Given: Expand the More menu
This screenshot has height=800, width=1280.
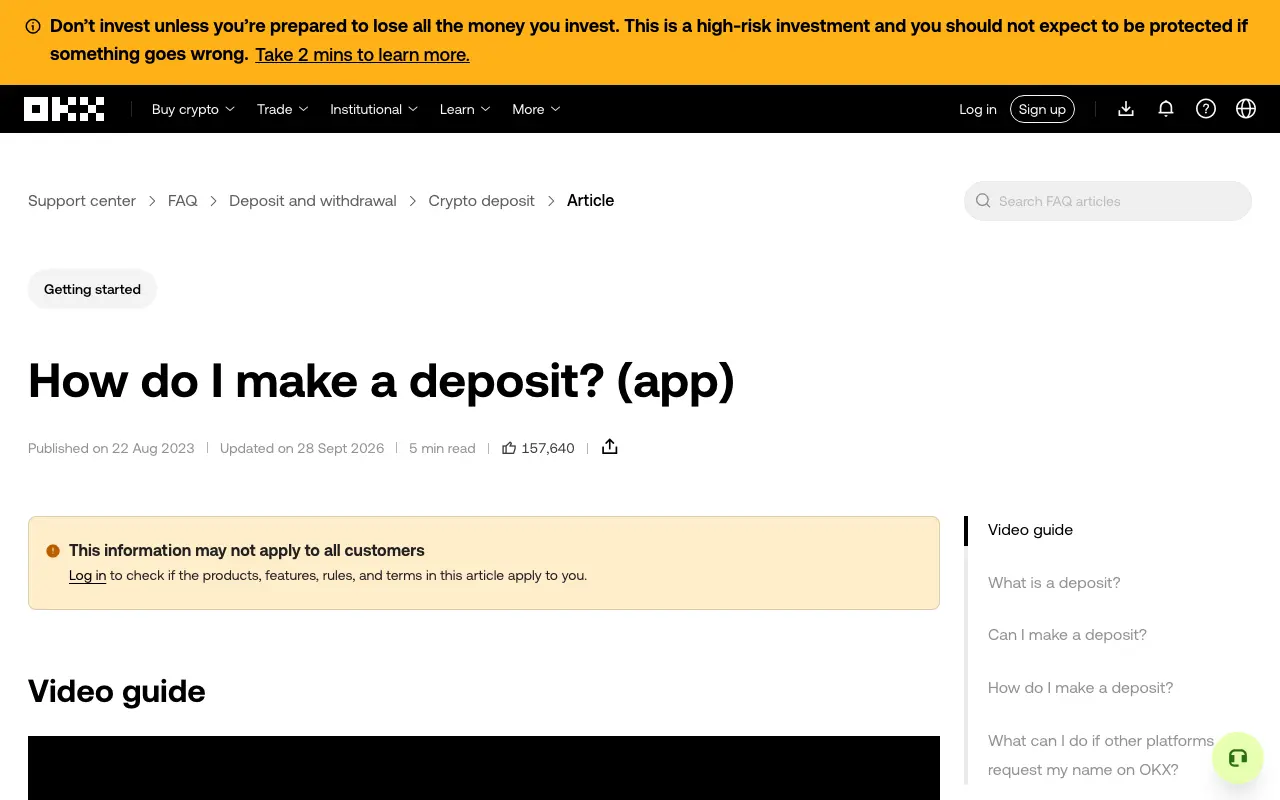Looking at the screenshot, I should (536, 109).
